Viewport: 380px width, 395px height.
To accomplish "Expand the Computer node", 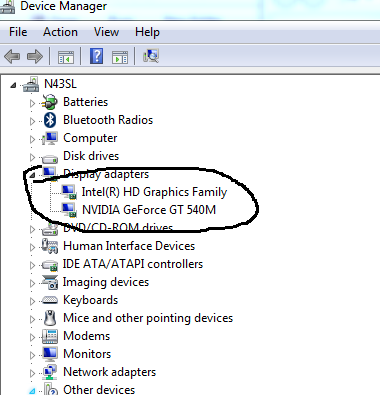I will (32, 139).
